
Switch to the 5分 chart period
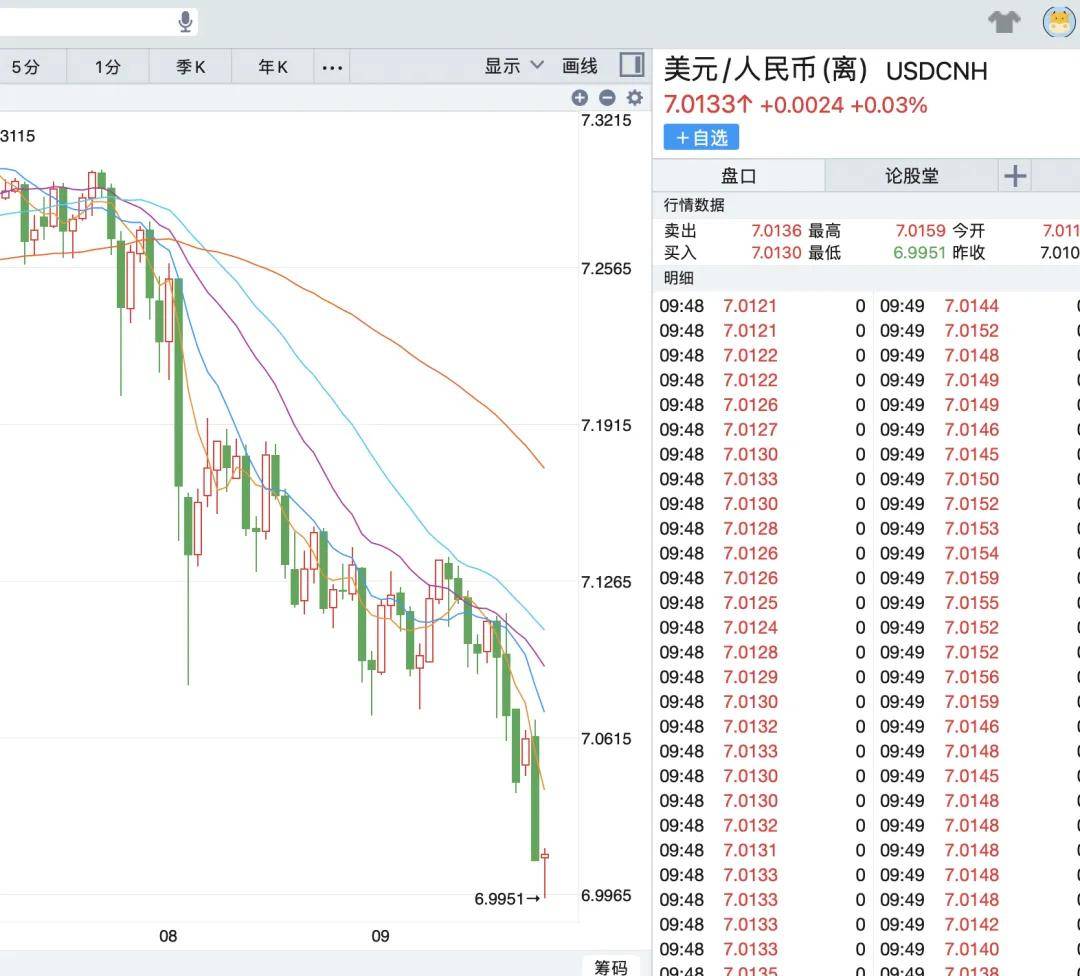click(25, 67)
